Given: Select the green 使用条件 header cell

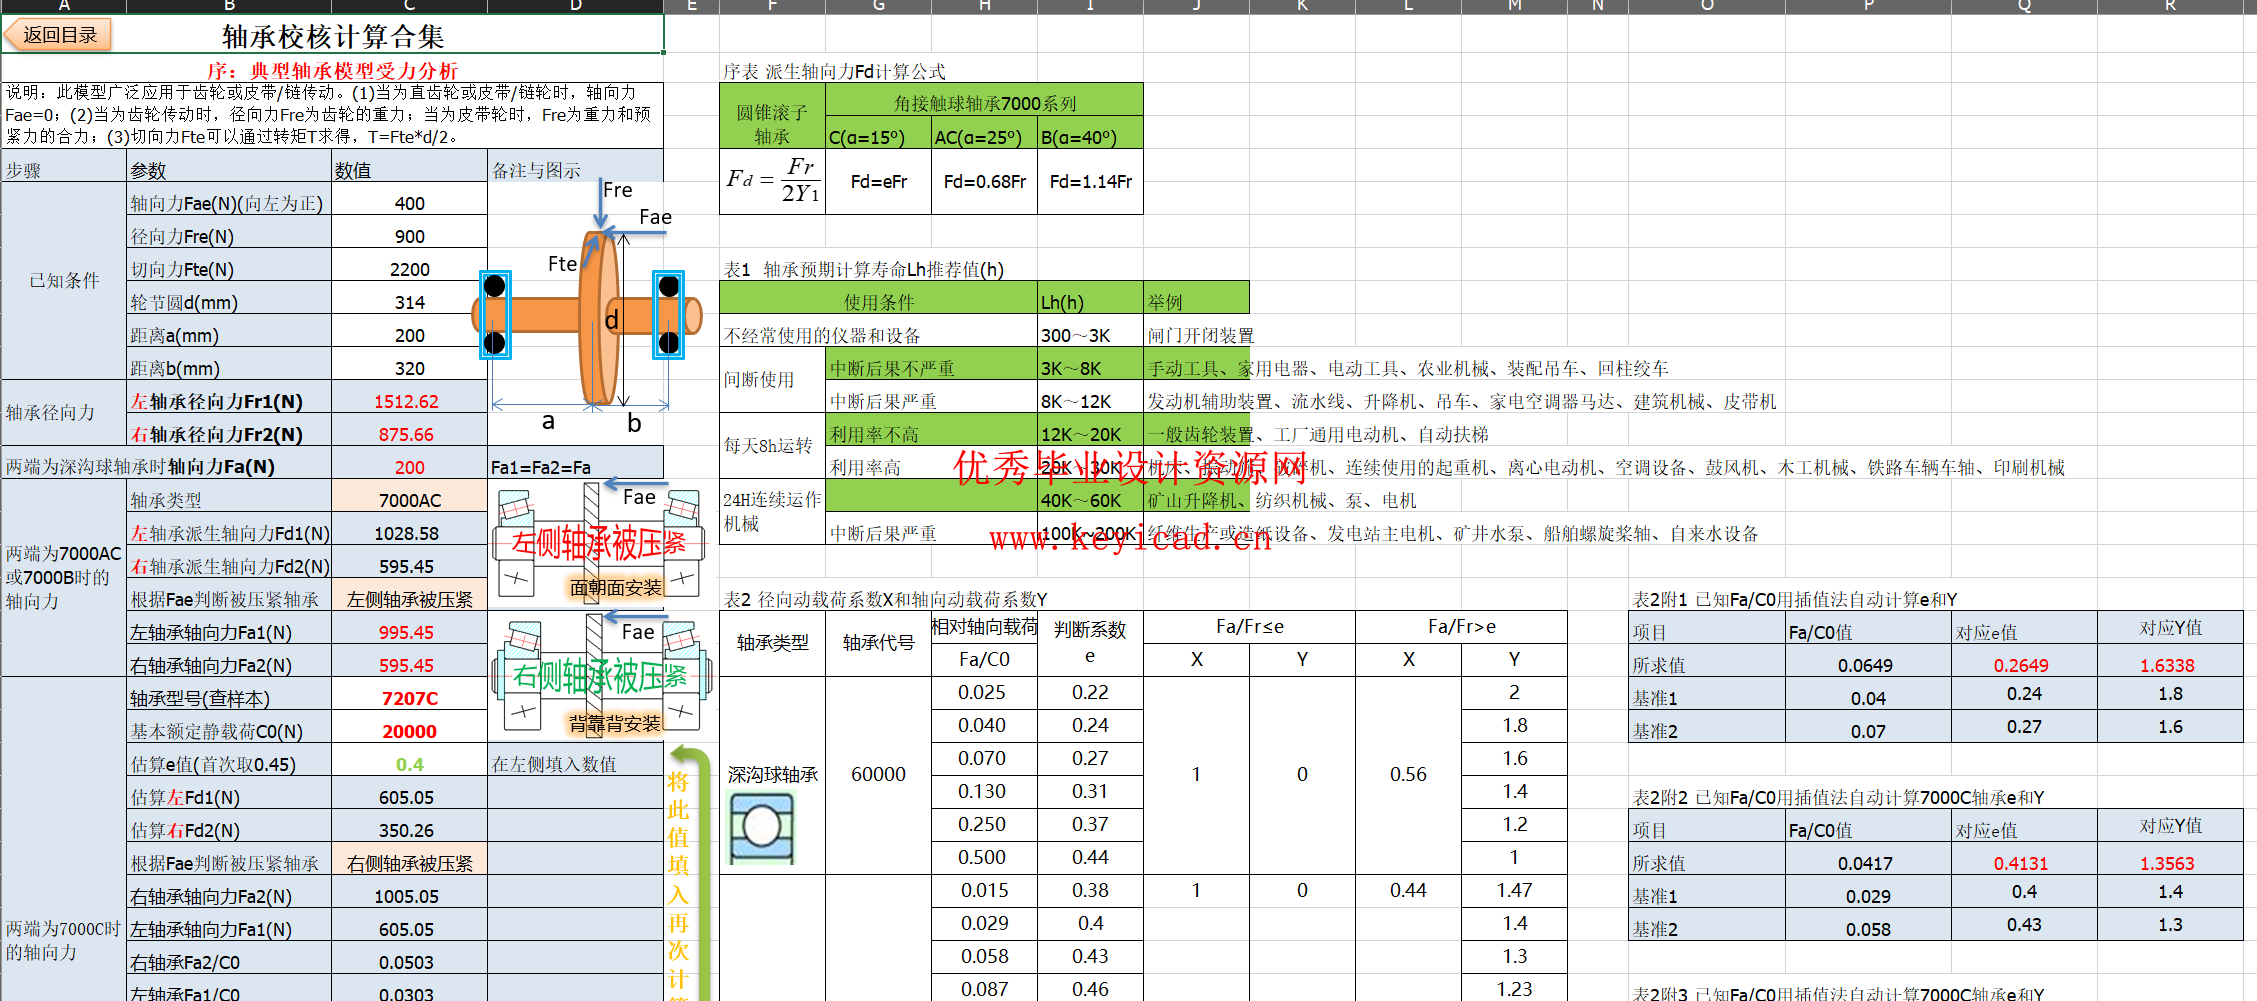Looking at the screenshot, I should pos(878,302).
